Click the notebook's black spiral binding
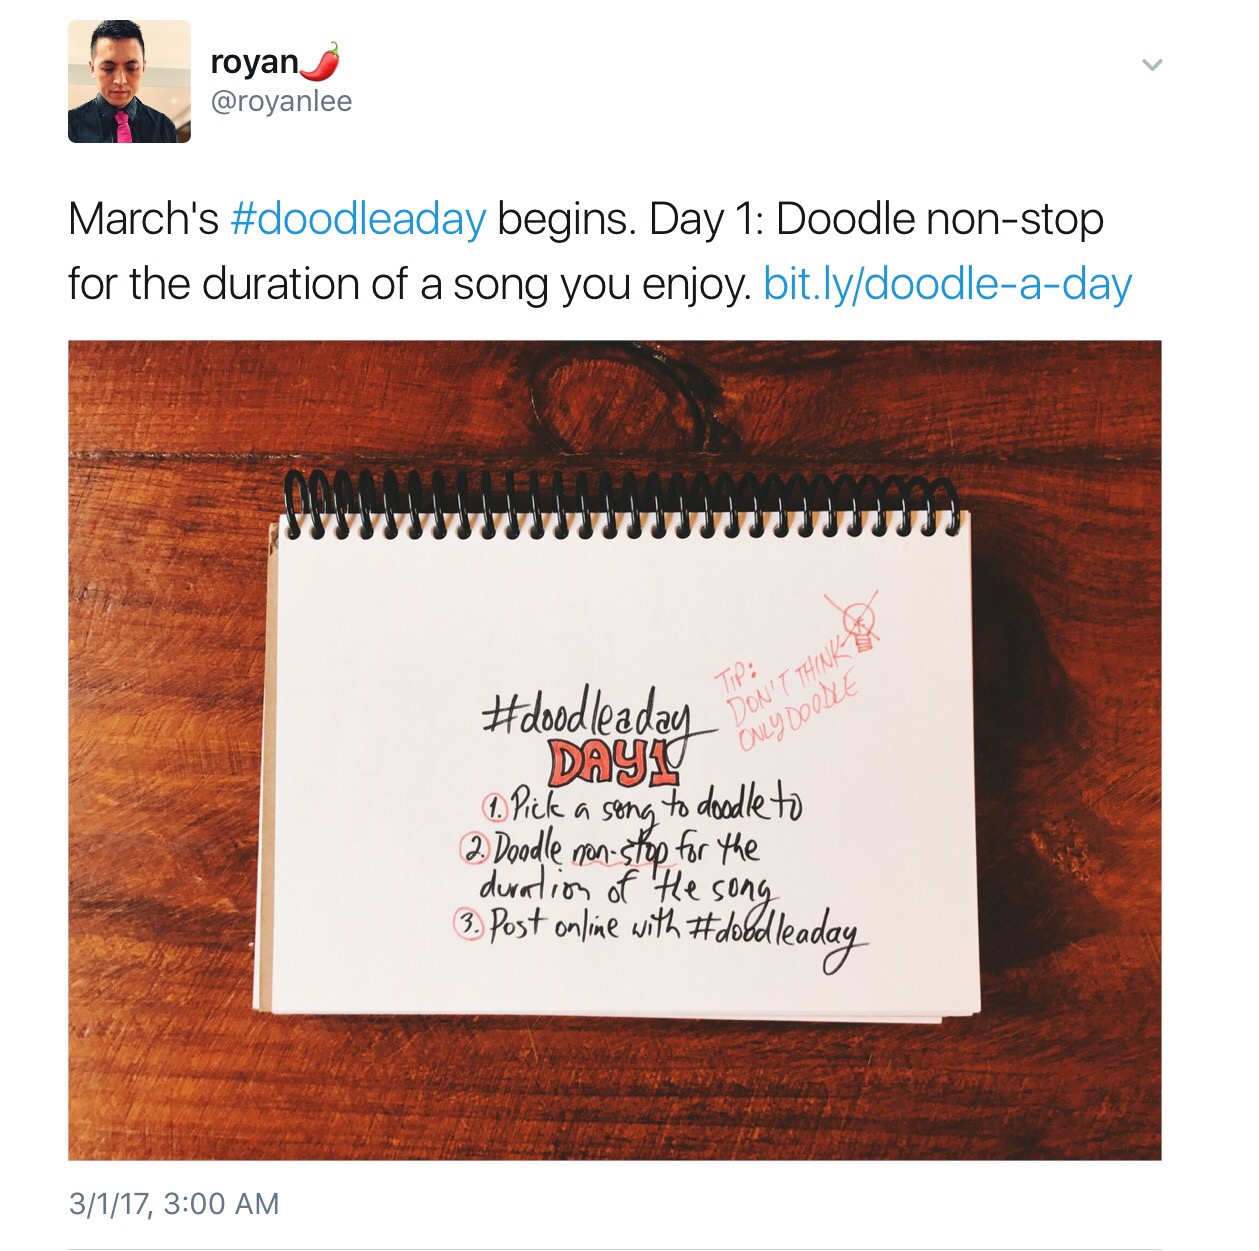This screenshot has width=1259, height=1251. pyautogui.click(x=620, y=504)
